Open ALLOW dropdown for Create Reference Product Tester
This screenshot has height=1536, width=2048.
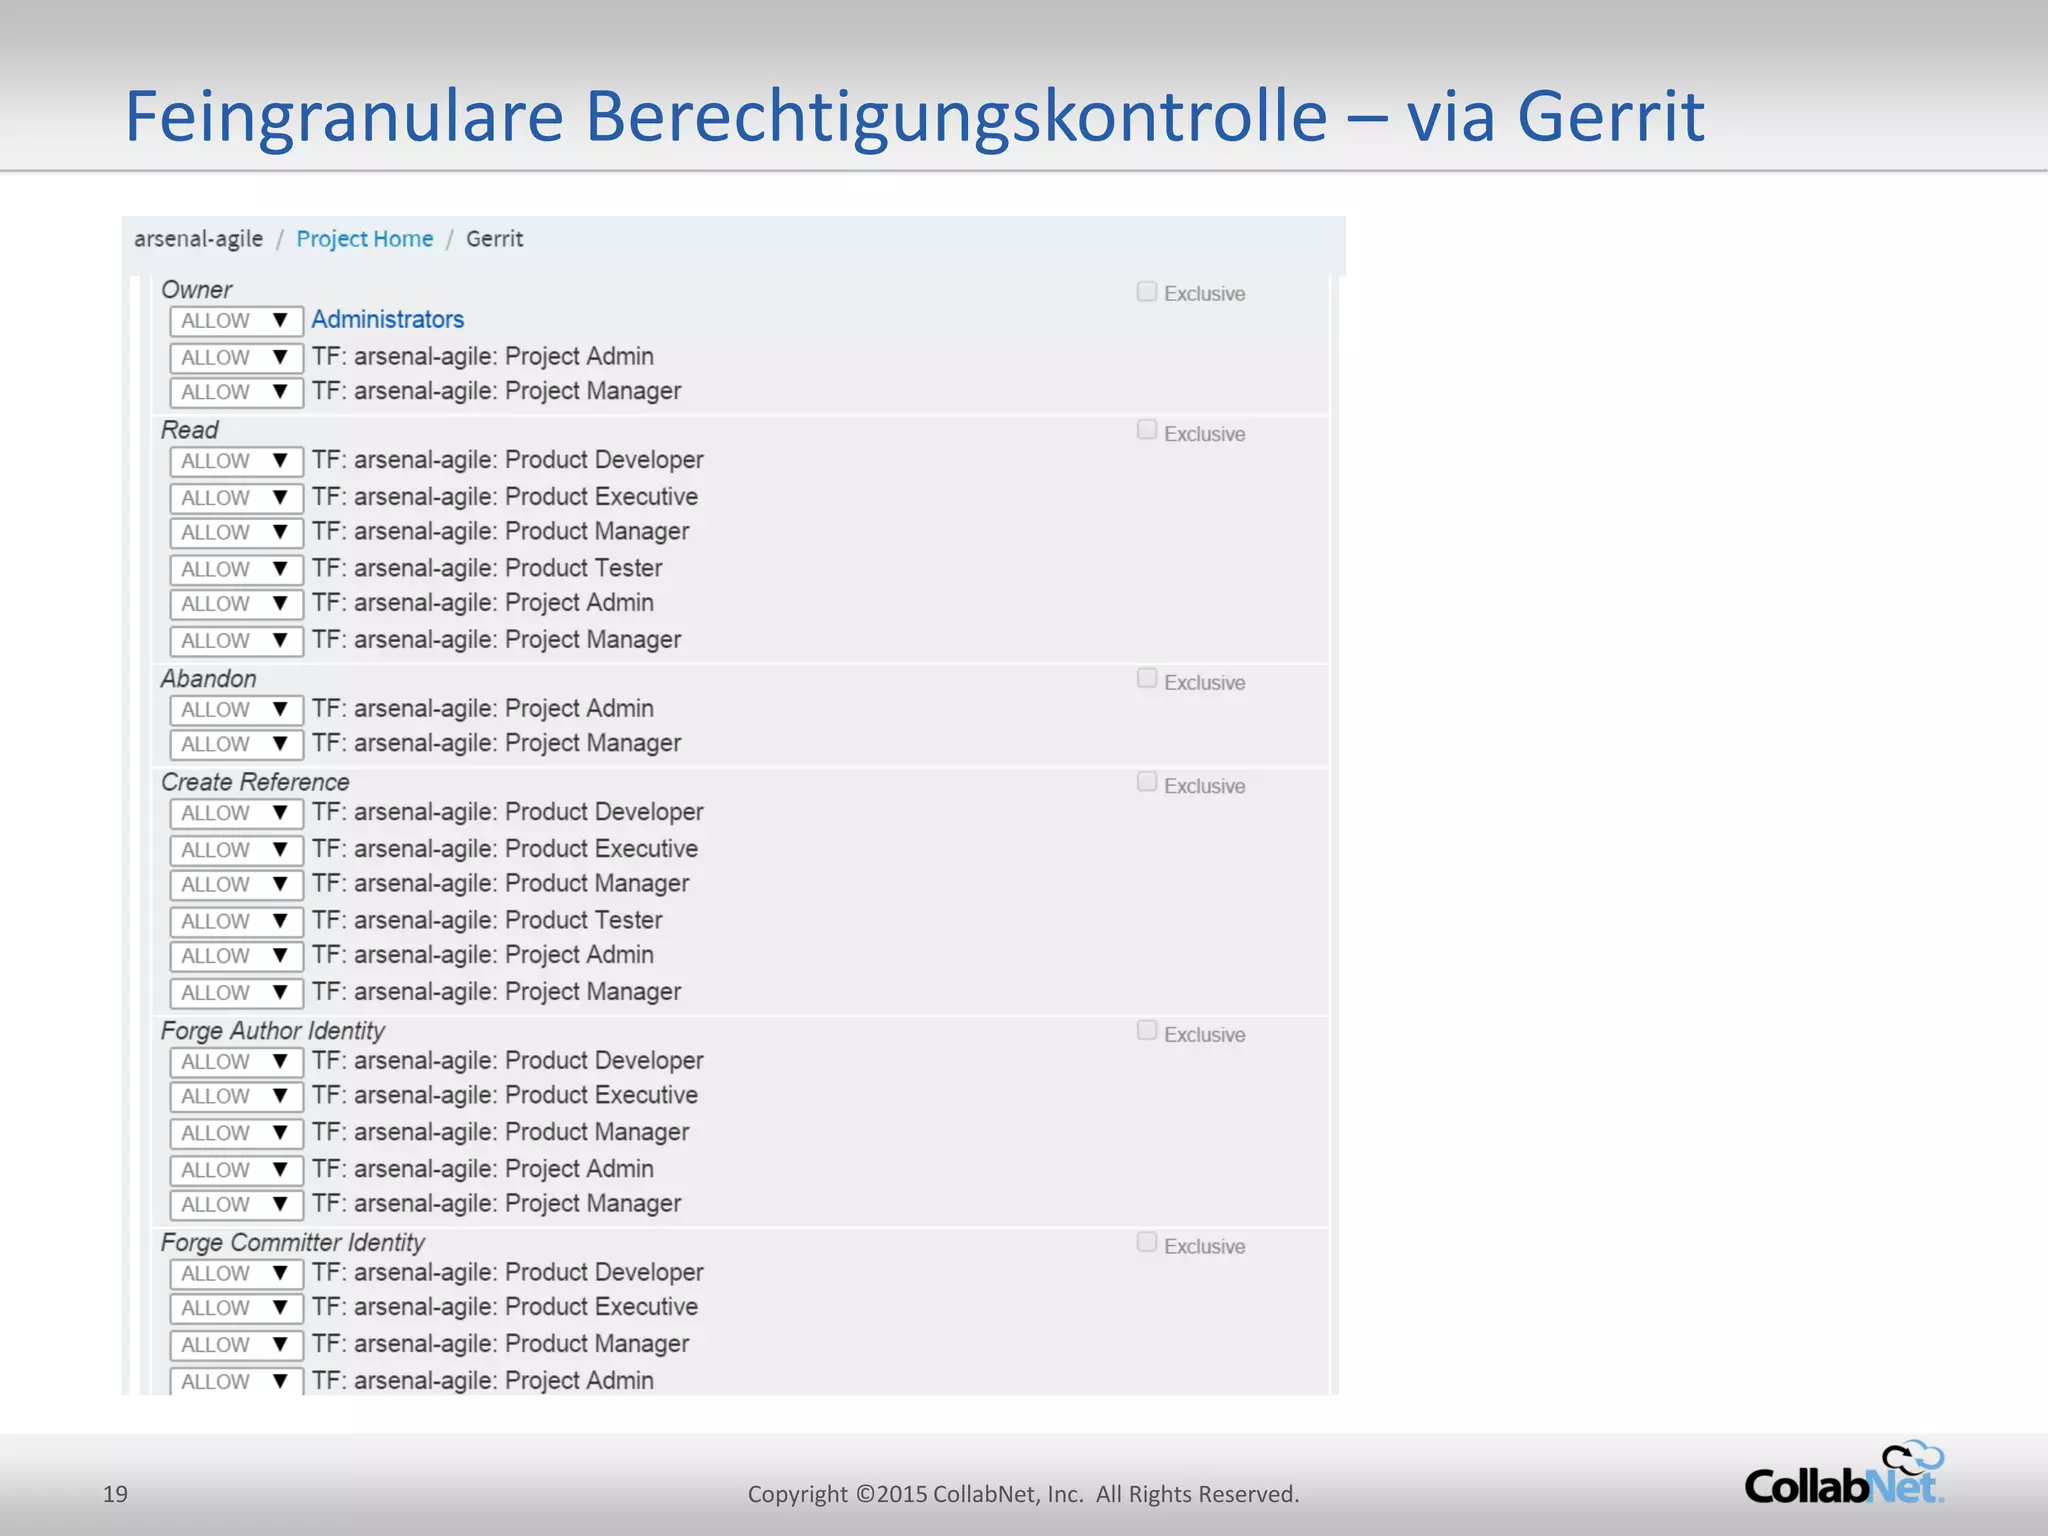click(x=236, y=921)
